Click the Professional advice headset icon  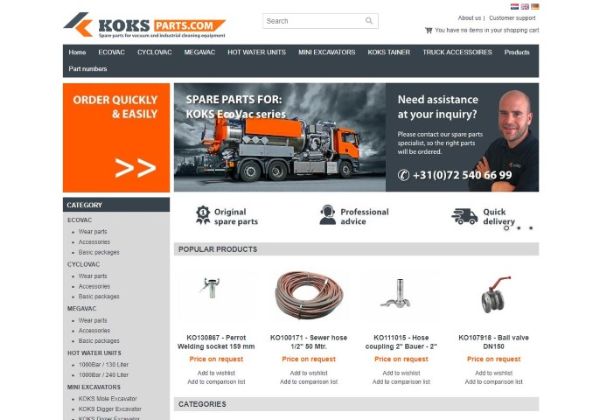tap(328, 215)
